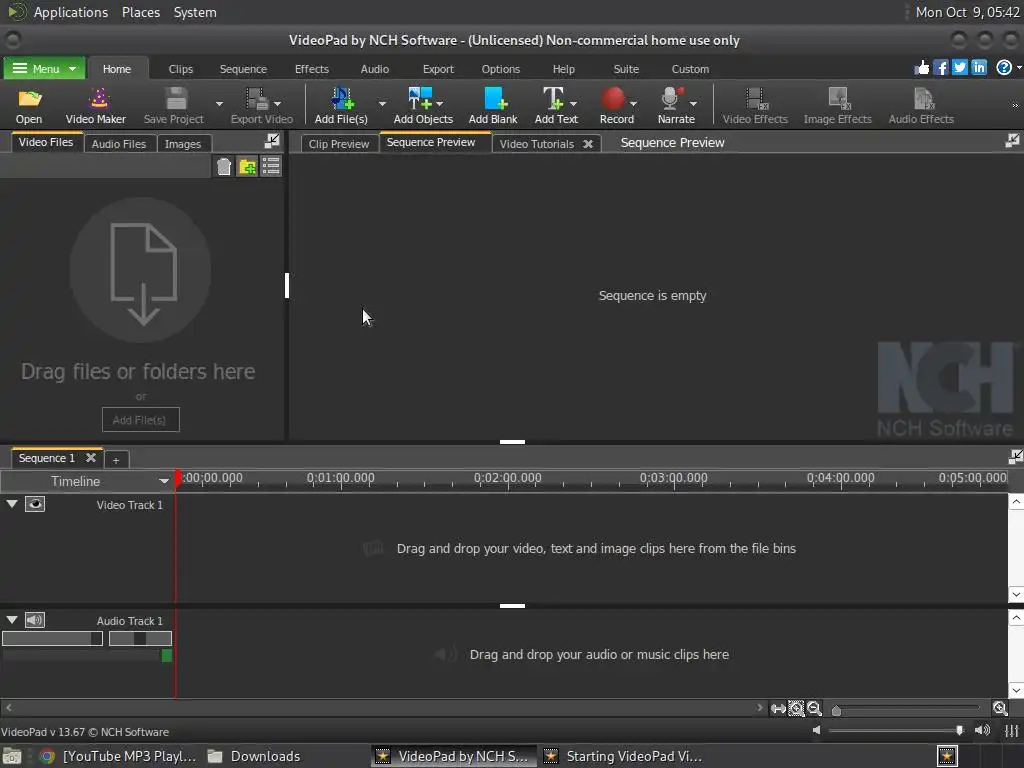This screenshot has height=768, width=1024.
Task: Open the Places system menu
Action: click(x=140, y=12)
